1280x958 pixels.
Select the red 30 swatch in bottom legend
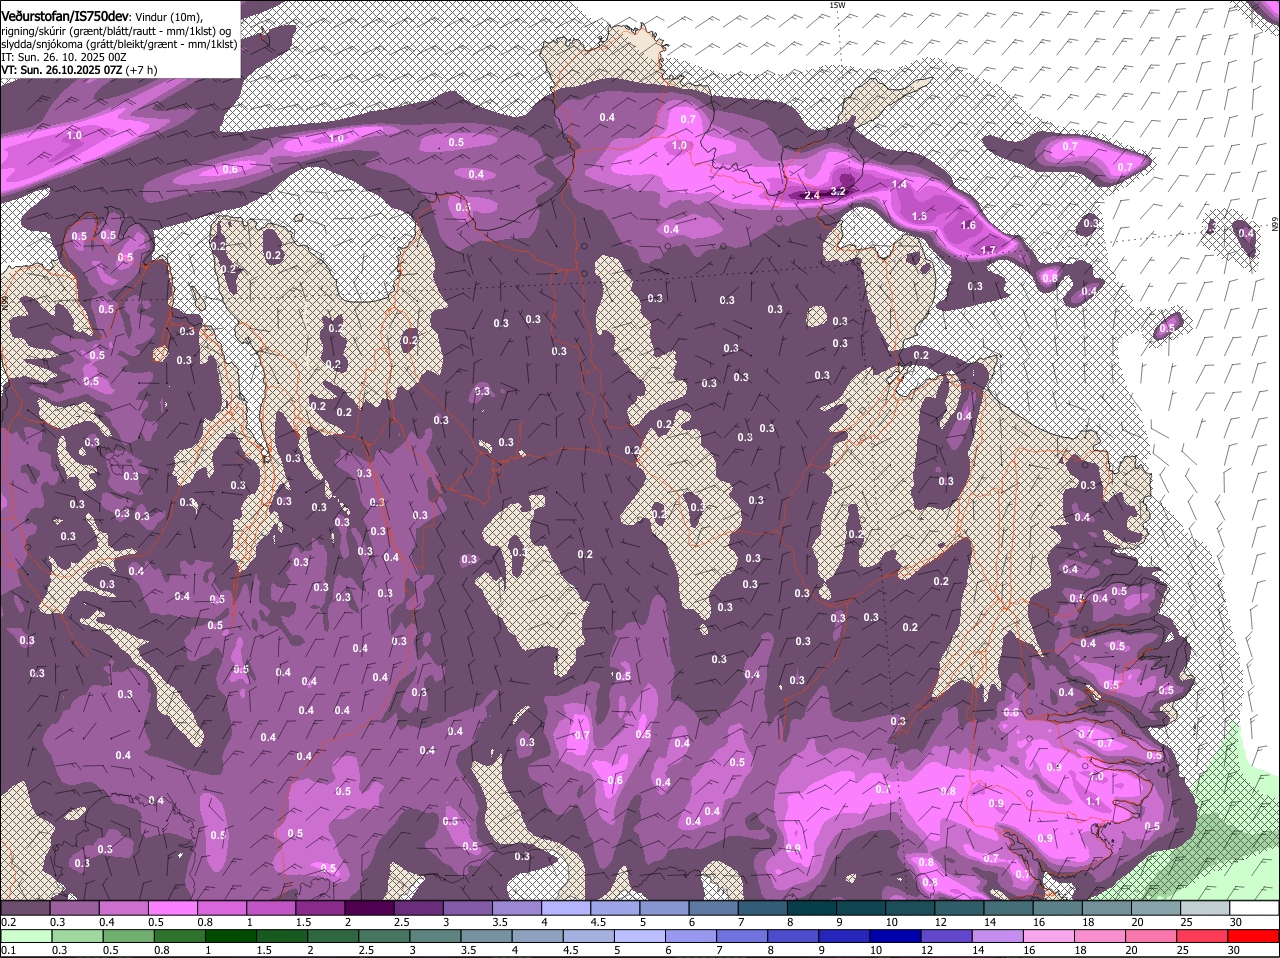pos(1254,937)
